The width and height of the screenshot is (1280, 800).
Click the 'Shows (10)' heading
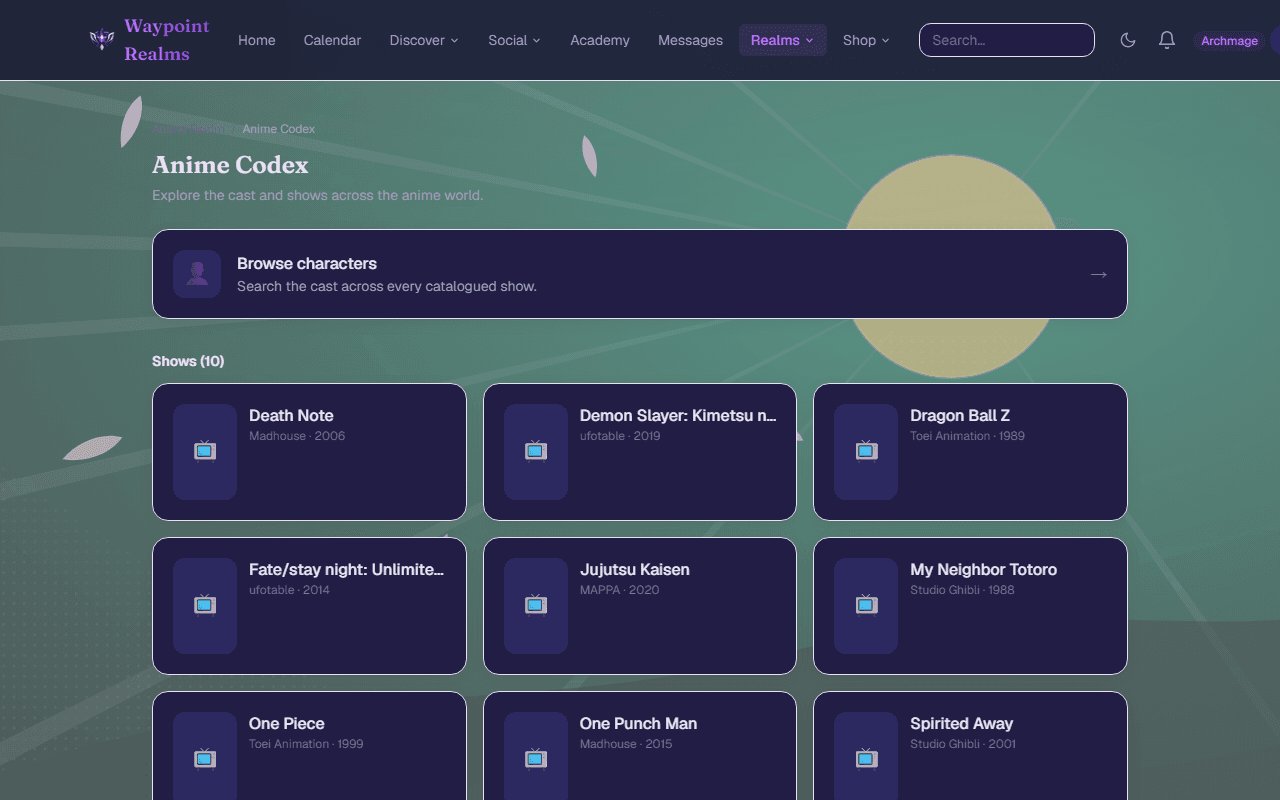coord(188,361)
